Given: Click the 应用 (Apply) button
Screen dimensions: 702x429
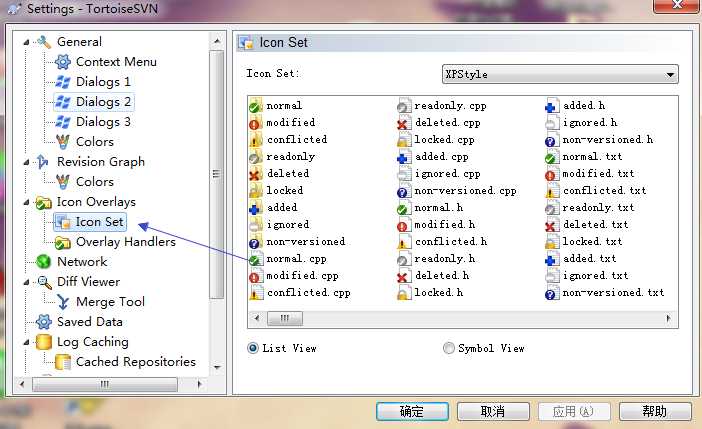Looking at the screenshot, I should (x=574, y=411).
